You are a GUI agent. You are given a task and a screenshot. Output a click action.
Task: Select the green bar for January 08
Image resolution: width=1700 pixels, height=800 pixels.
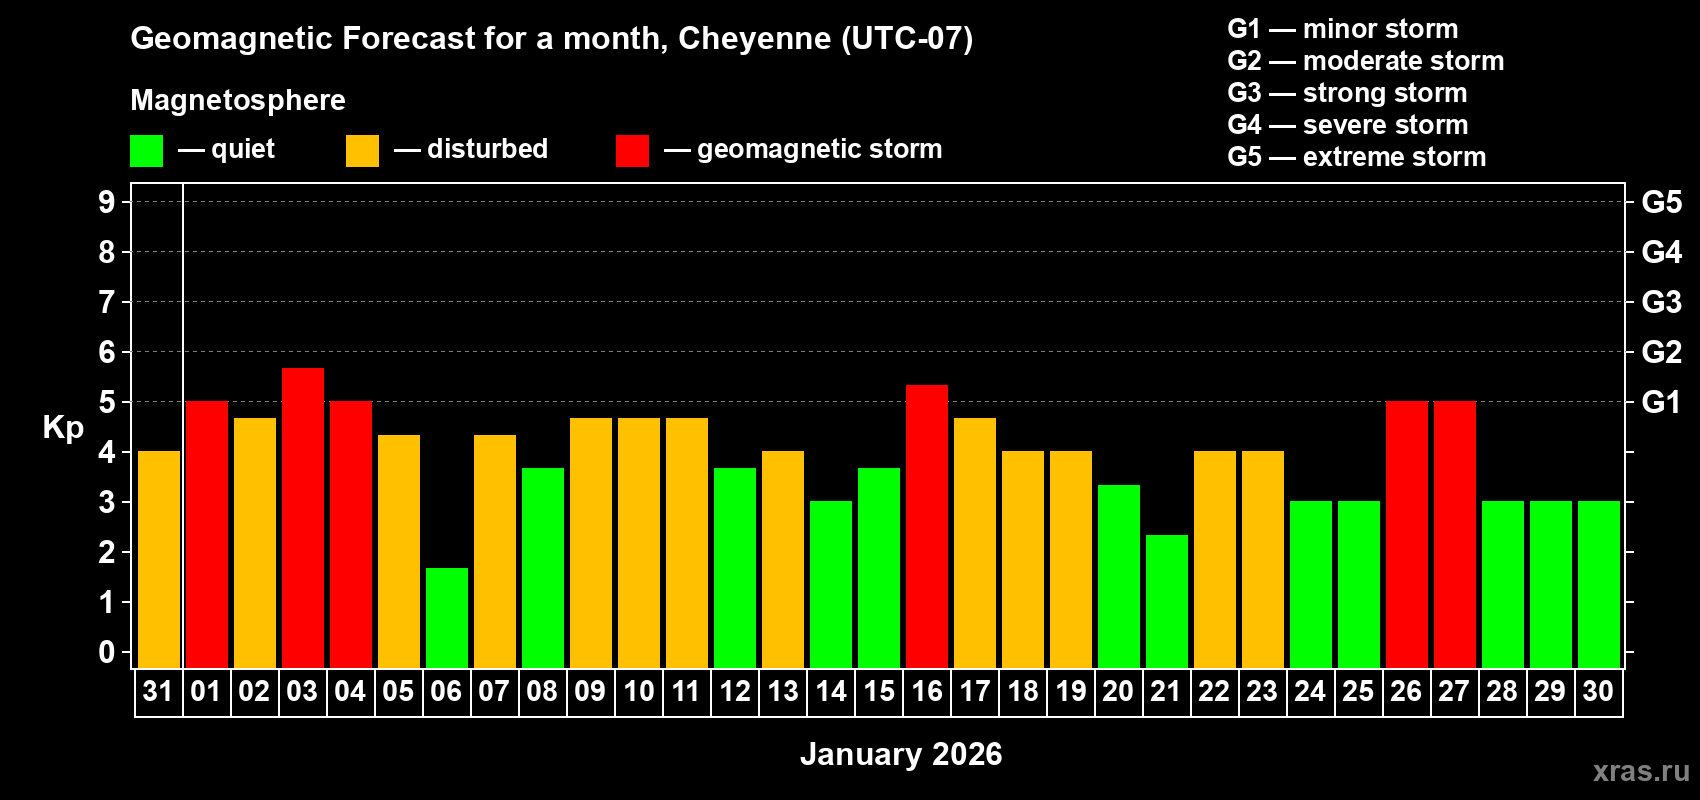(543, 568)
